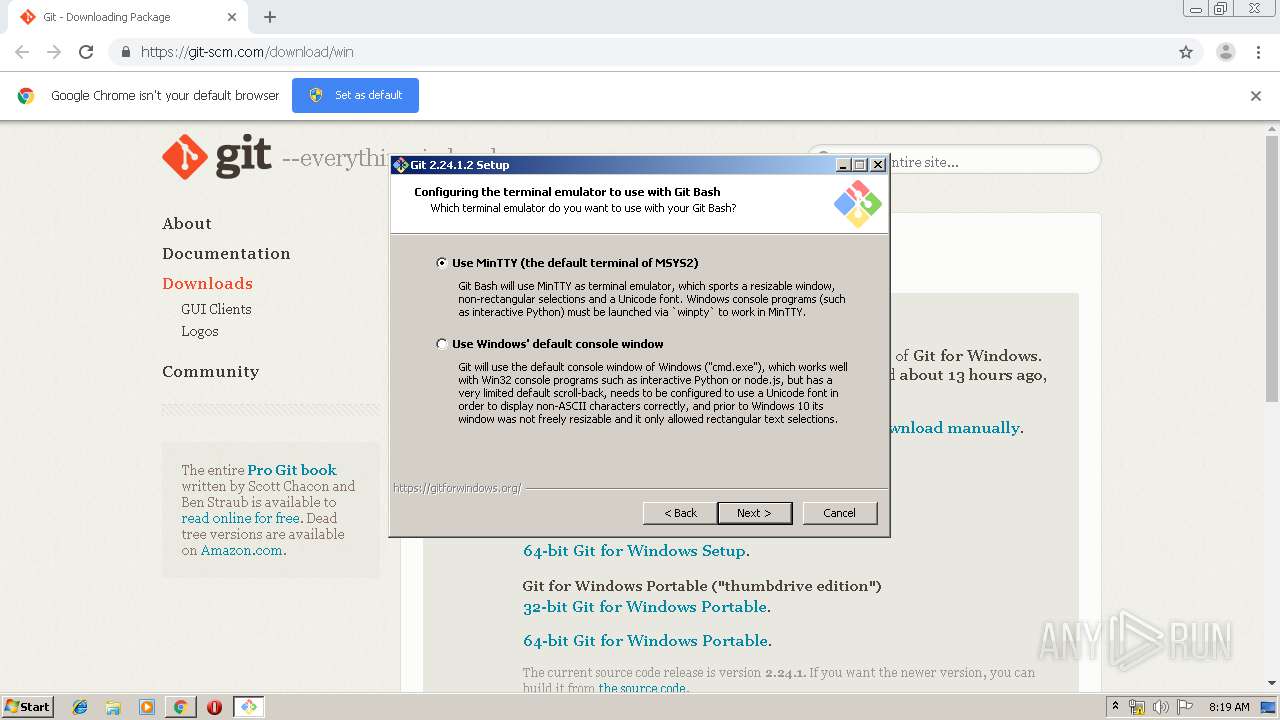Viewport: 1280px width, 720px height.
Task: Click the source code link
Action: [642, 688]
